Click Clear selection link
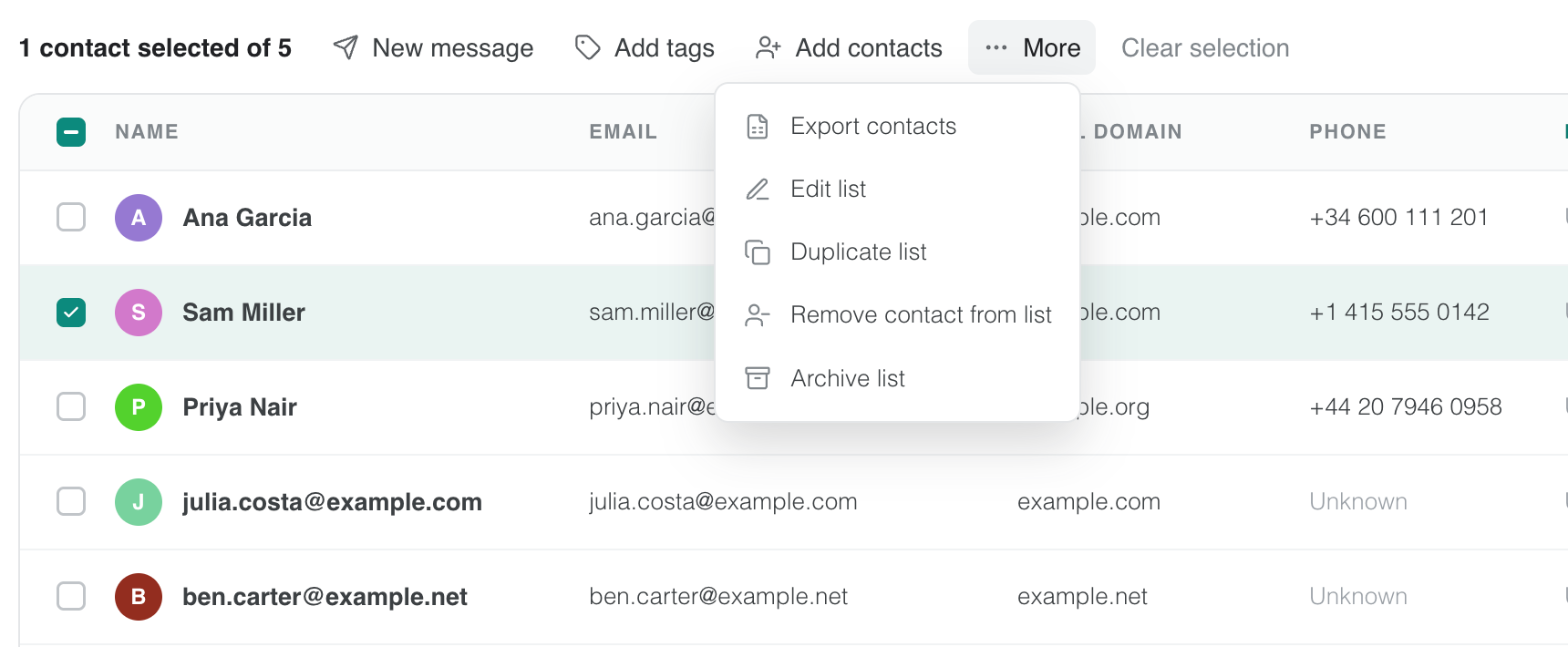Viewport: 1568px width, 647px height. [1205, 48]
